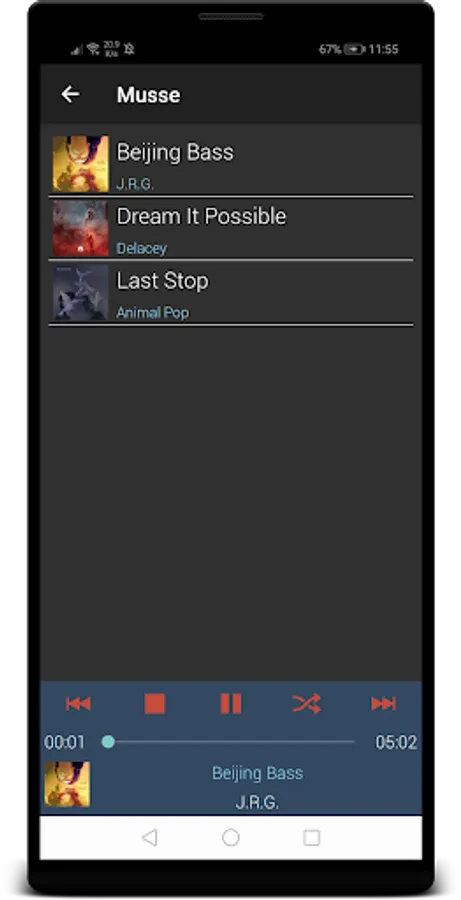
Task: Tap the Android back navigation button
Action: coord(149,838)
